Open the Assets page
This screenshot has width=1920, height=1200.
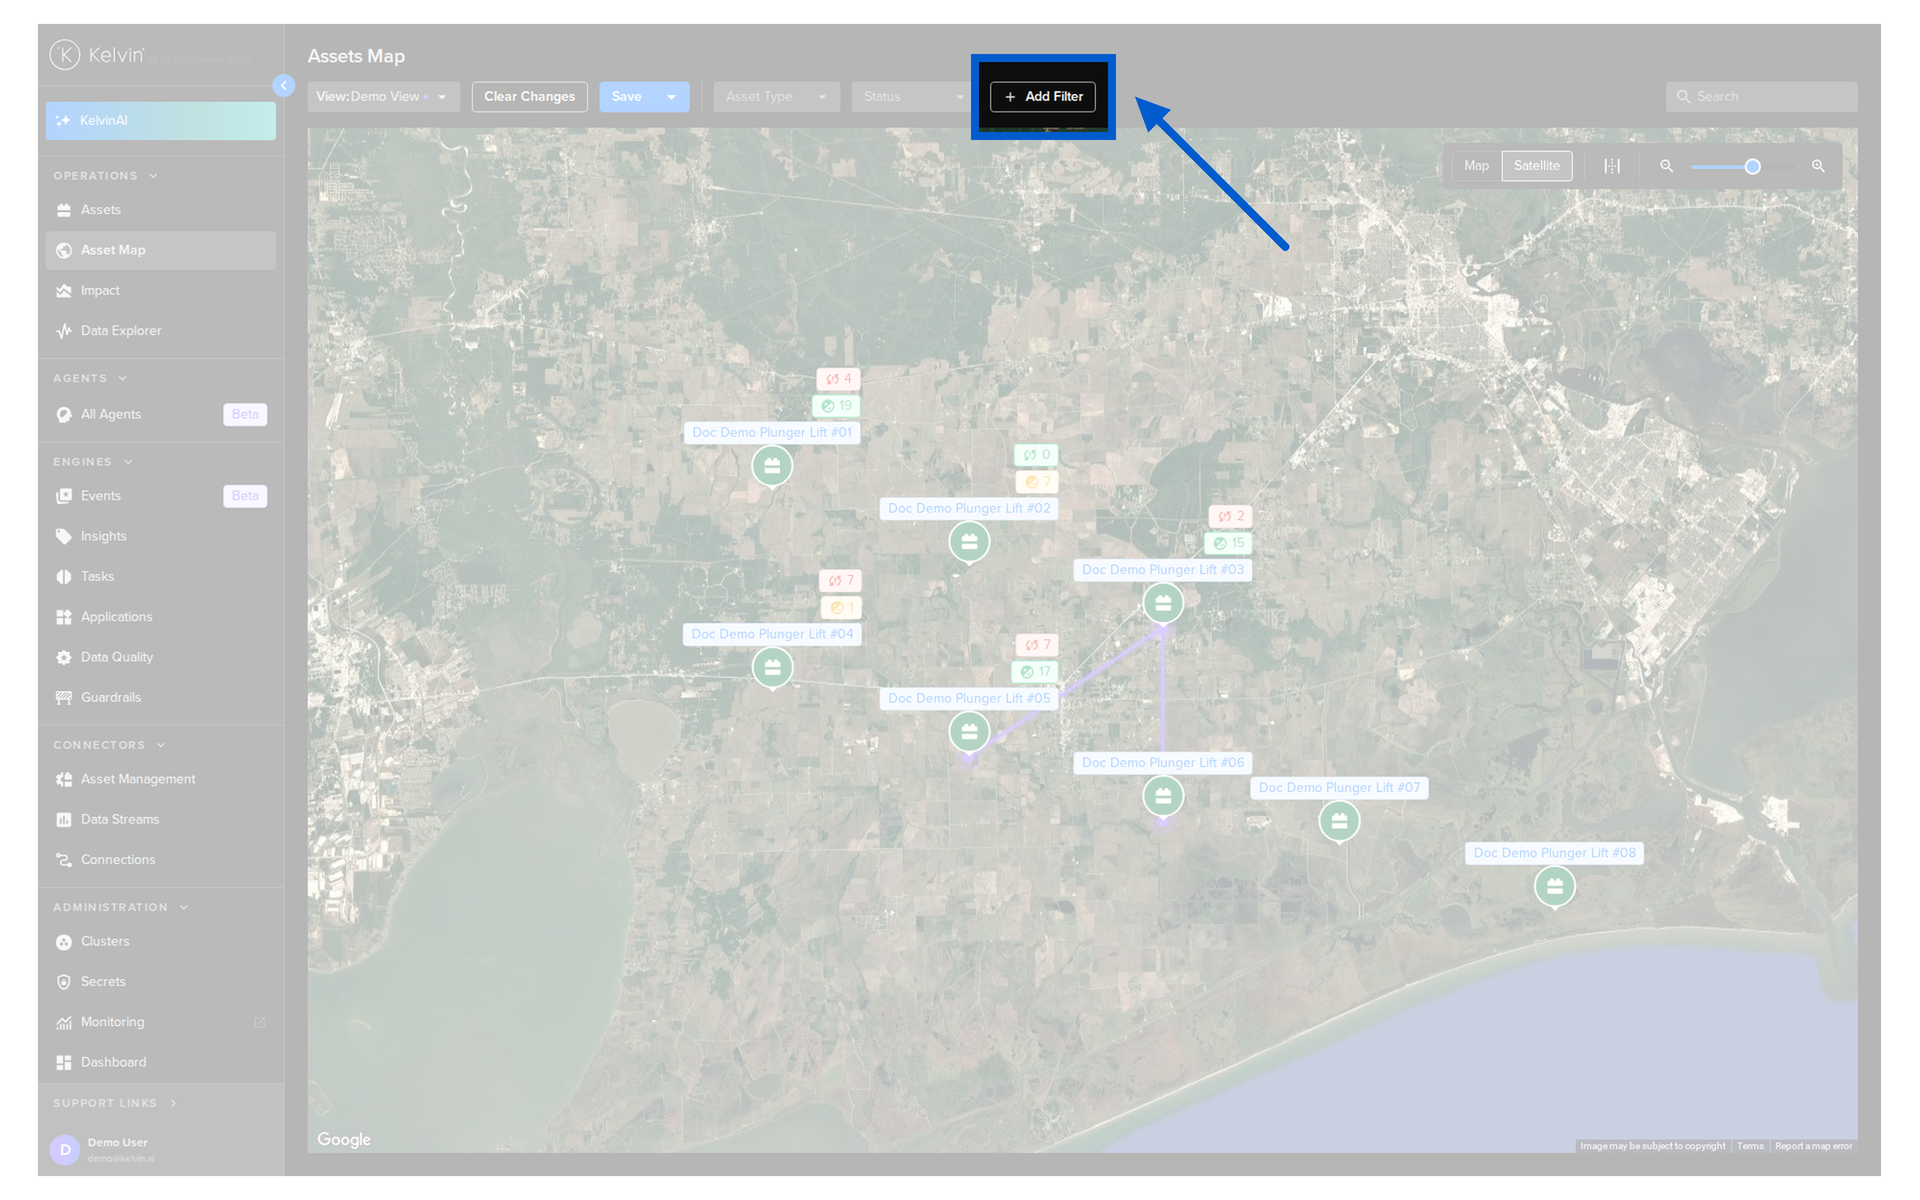[160, 210]
